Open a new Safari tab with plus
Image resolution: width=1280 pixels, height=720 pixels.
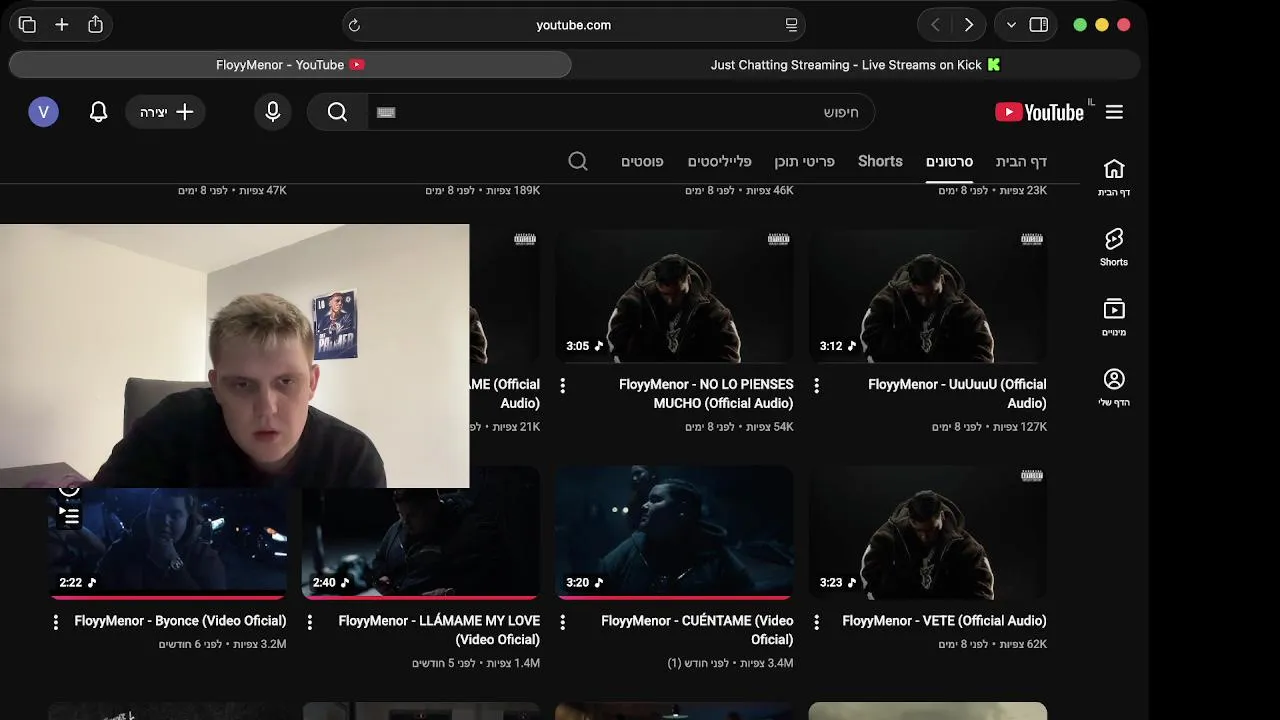coord(62,25)
